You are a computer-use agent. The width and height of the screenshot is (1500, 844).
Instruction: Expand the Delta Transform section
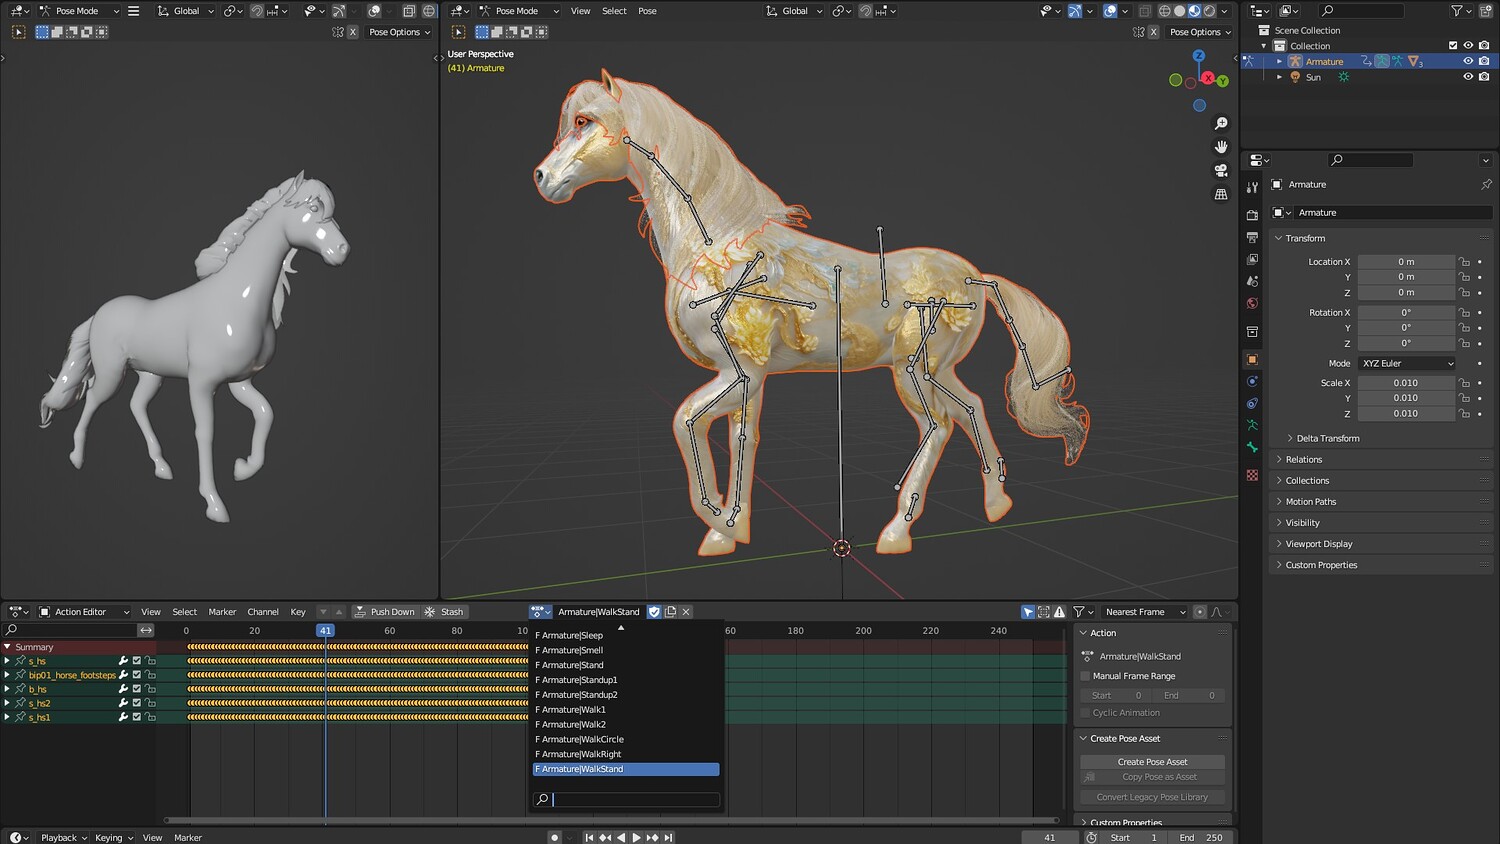[1327, 438]
